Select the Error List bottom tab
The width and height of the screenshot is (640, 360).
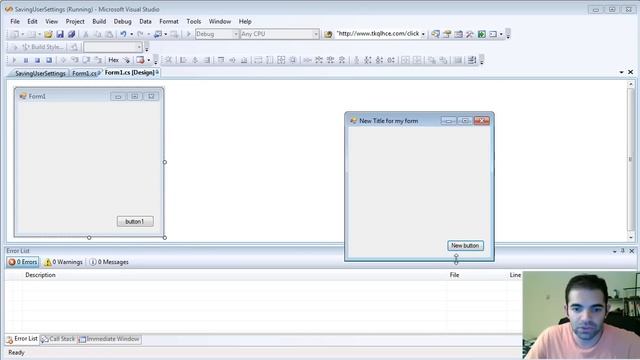click(22, 339)
